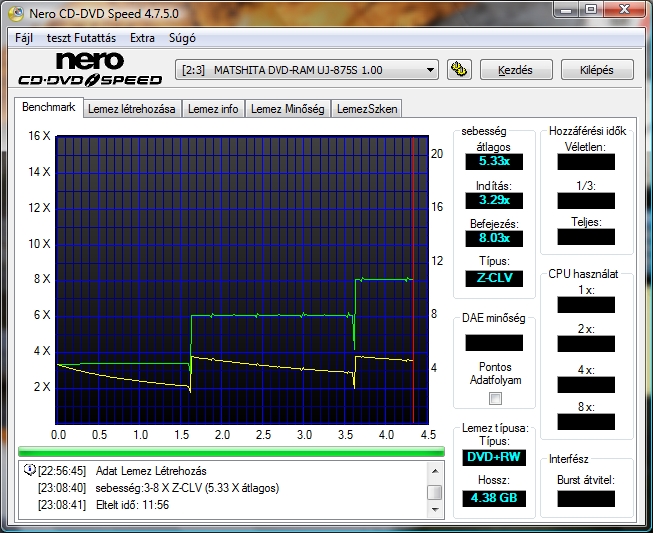The height and width of the screenshot is (533, 653).
Task: Click the Nero app icon in title bar
Action: (x=16, y=14)
